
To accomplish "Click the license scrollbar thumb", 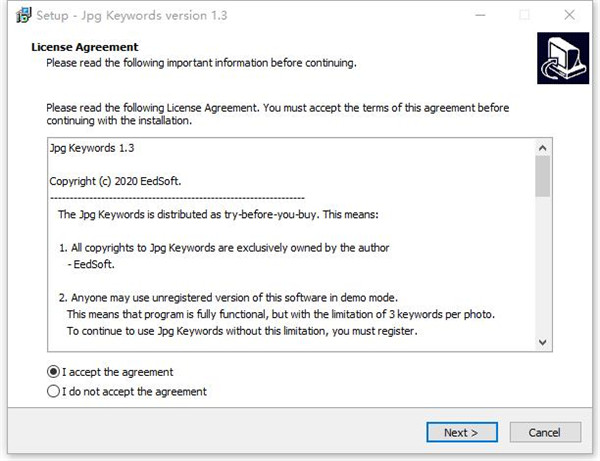I will pyautogui.click(x=543, y=176).
